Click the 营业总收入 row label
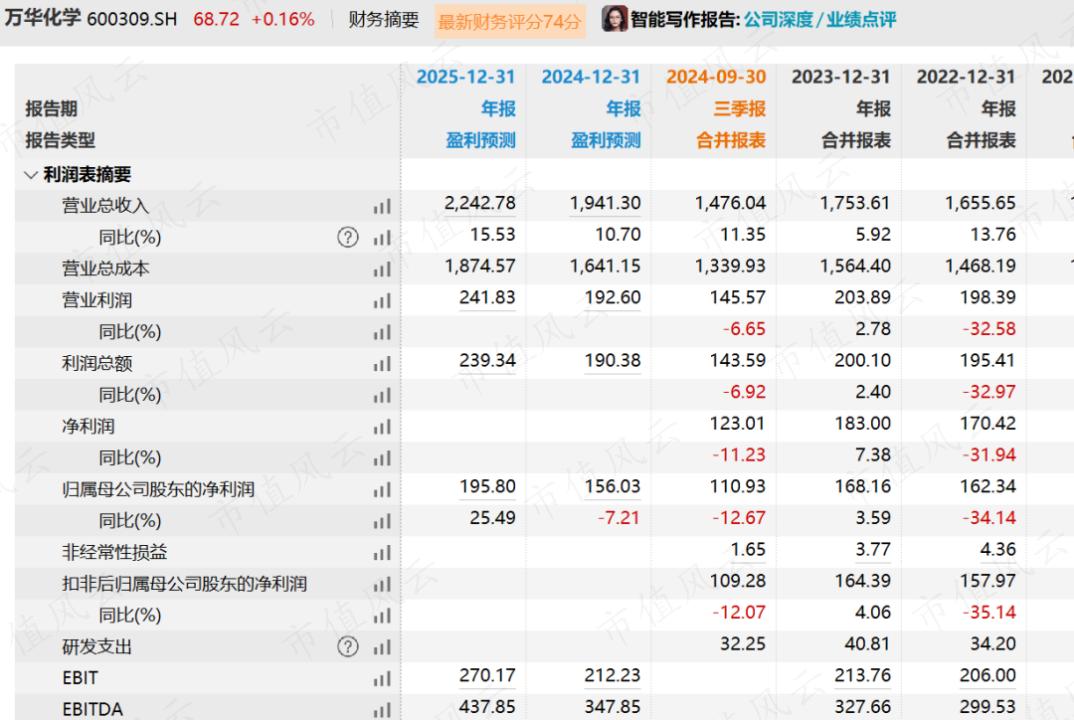This screenshot has width=1074, height=720. 105,206
